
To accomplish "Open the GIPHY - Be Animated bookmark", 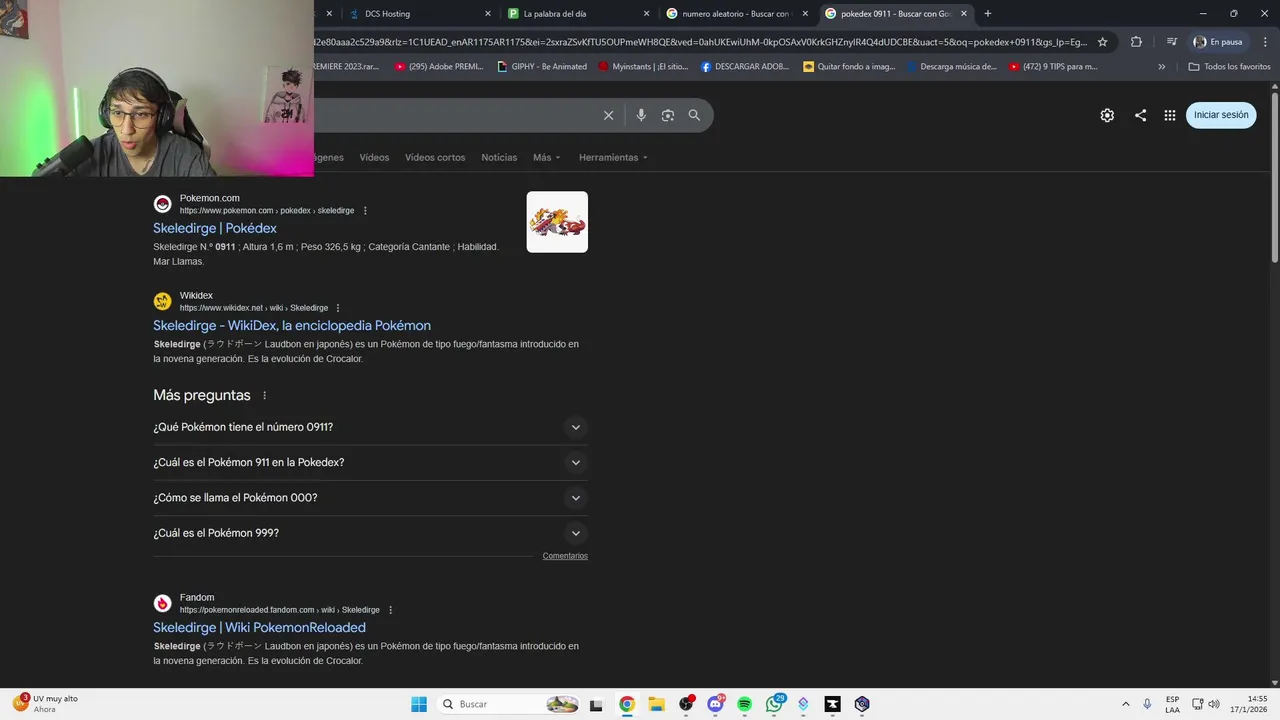I will pyautogui.click(x=541, y=67).
